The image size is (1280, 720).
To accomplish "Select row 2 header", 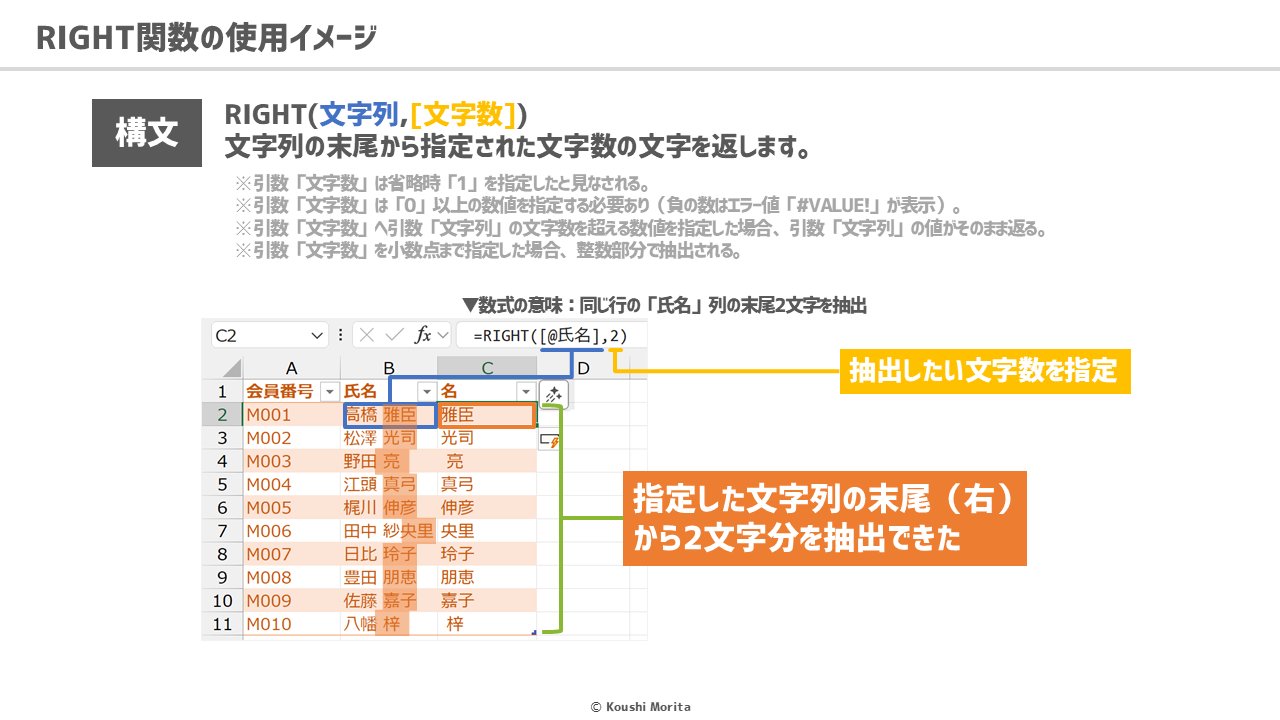I will point(223,415).
